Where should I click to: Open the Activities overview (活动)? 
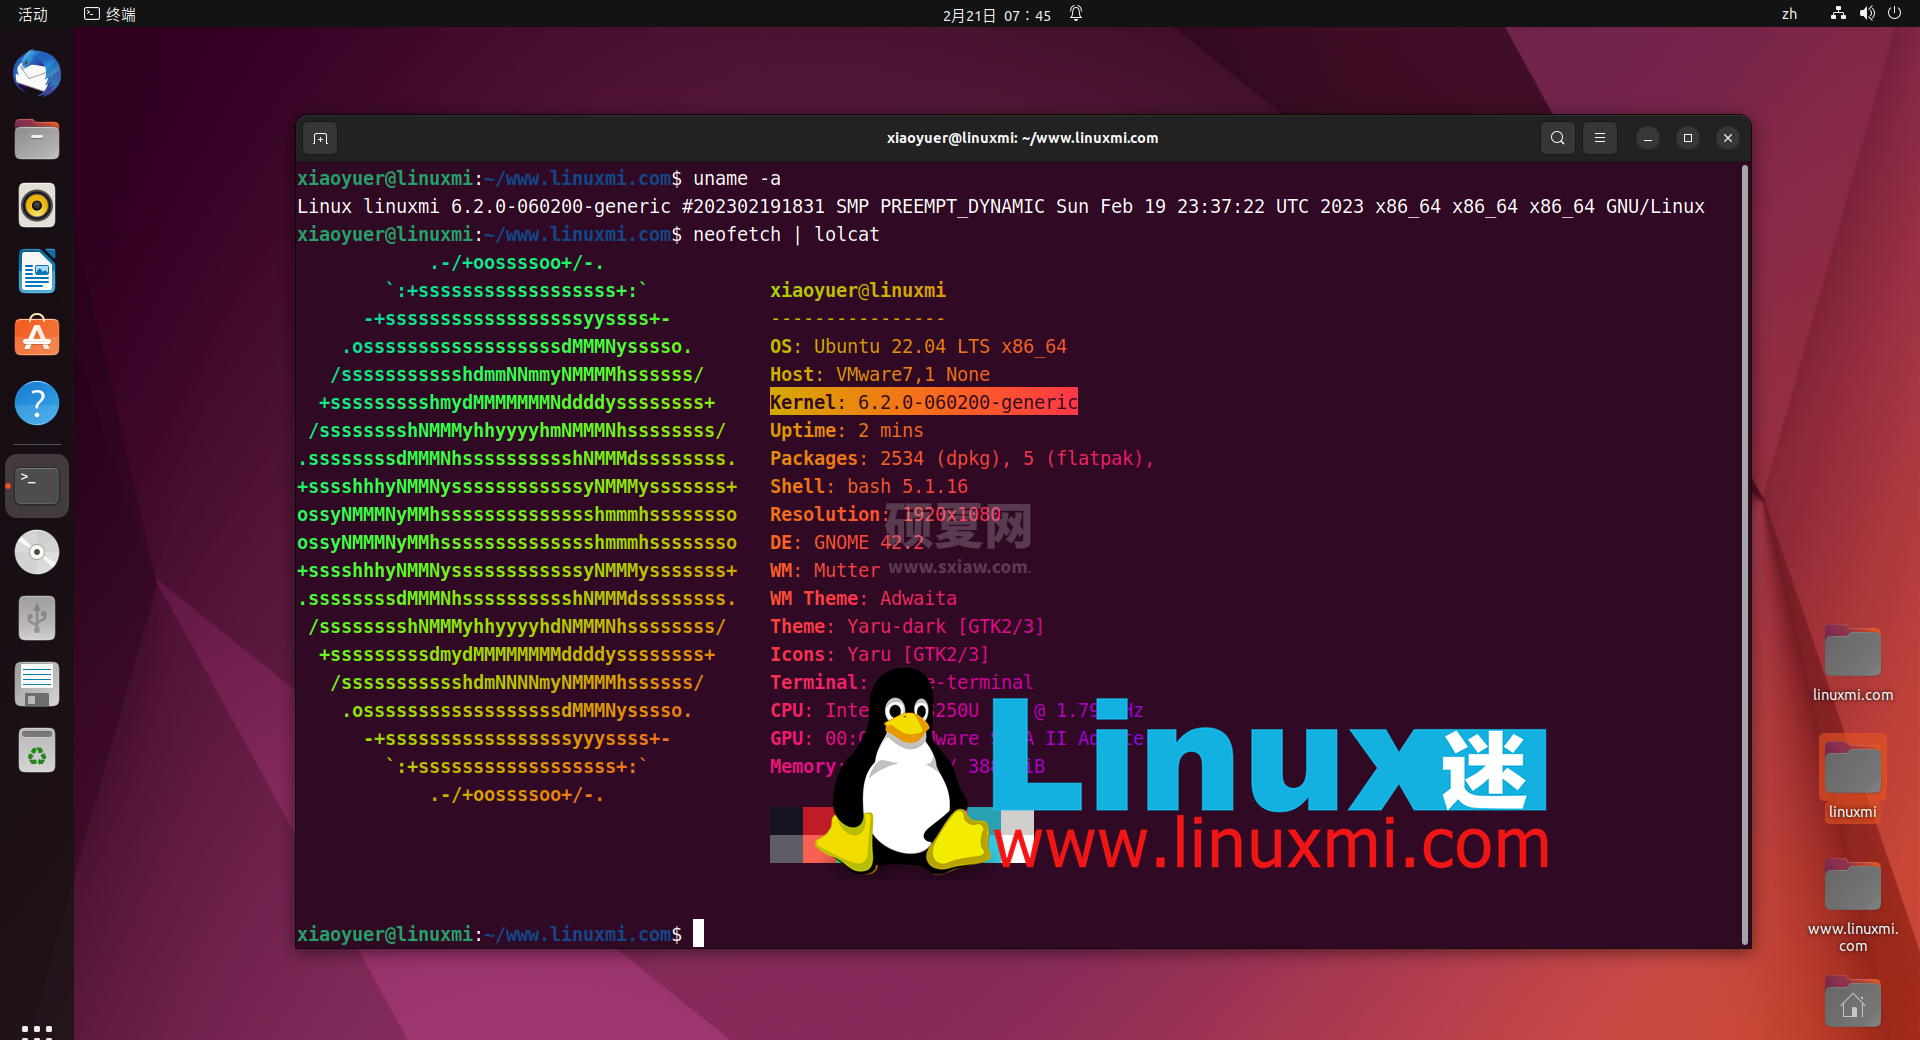33,14
